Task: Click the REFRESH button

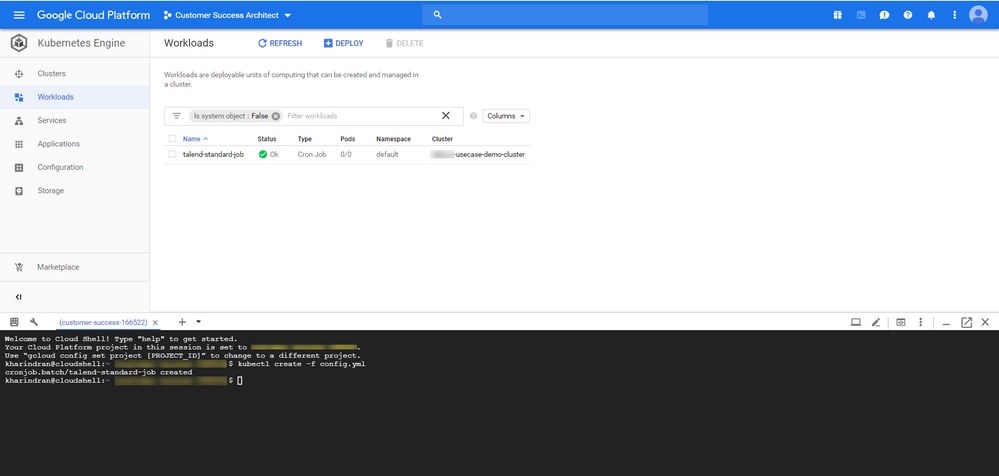Action: click(x=280, y=44)
